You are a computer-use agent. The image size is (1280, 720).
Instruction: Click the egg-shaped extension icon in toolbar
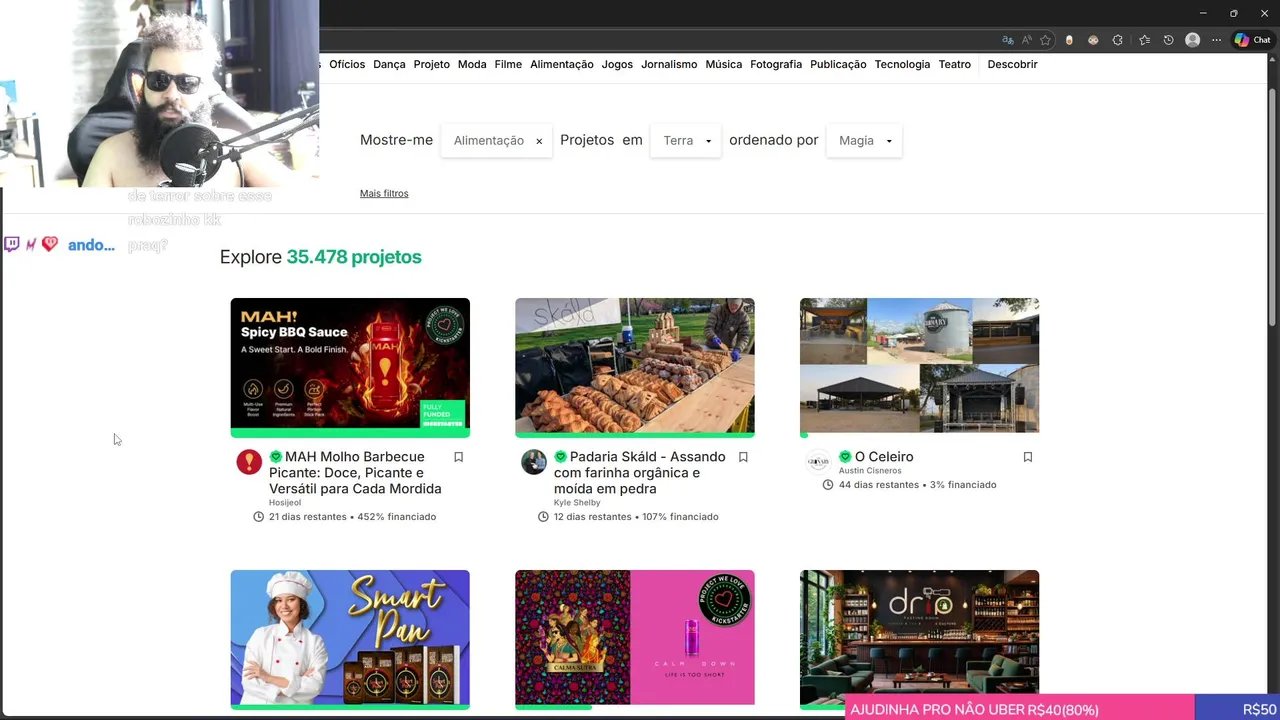click(1069, 40)
